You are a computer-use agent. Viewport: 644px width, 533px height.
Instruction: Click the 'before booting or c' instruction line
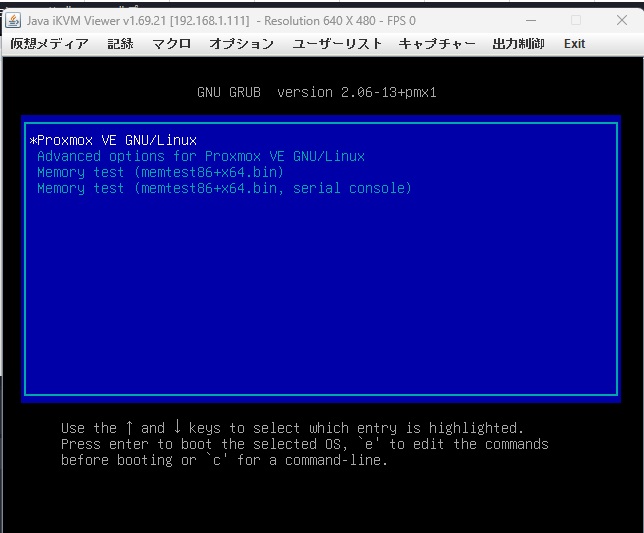[224, 460]
